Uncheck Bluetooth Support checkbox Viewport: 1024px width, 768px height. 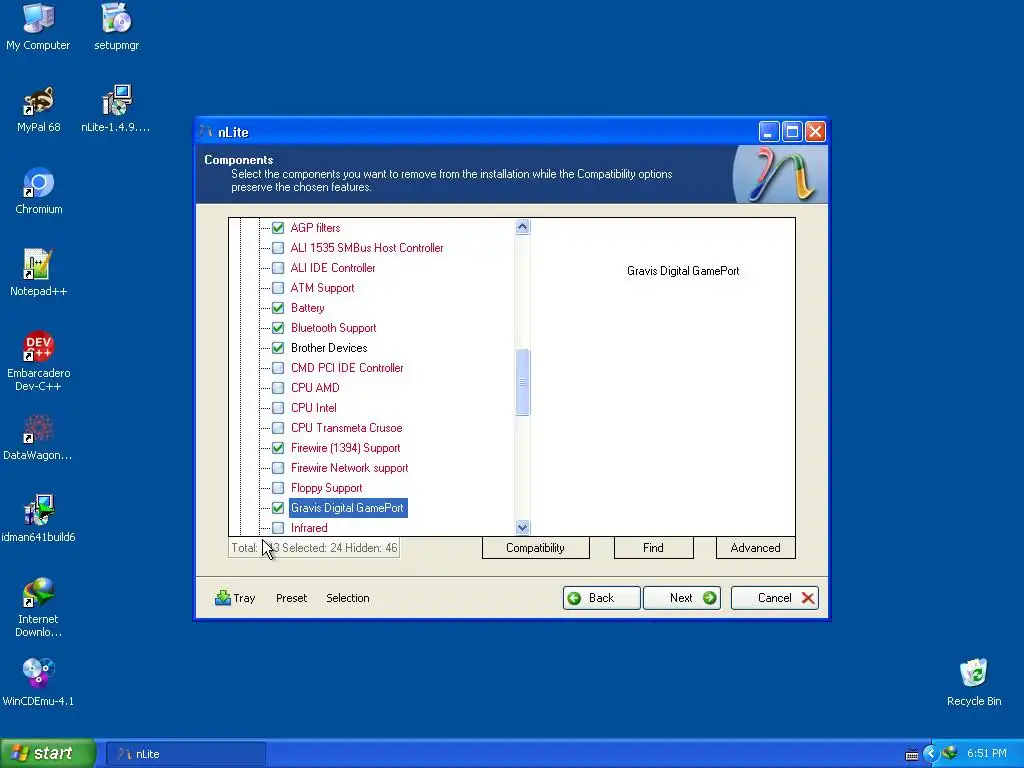pyautogui.click(x=278, y=328)
